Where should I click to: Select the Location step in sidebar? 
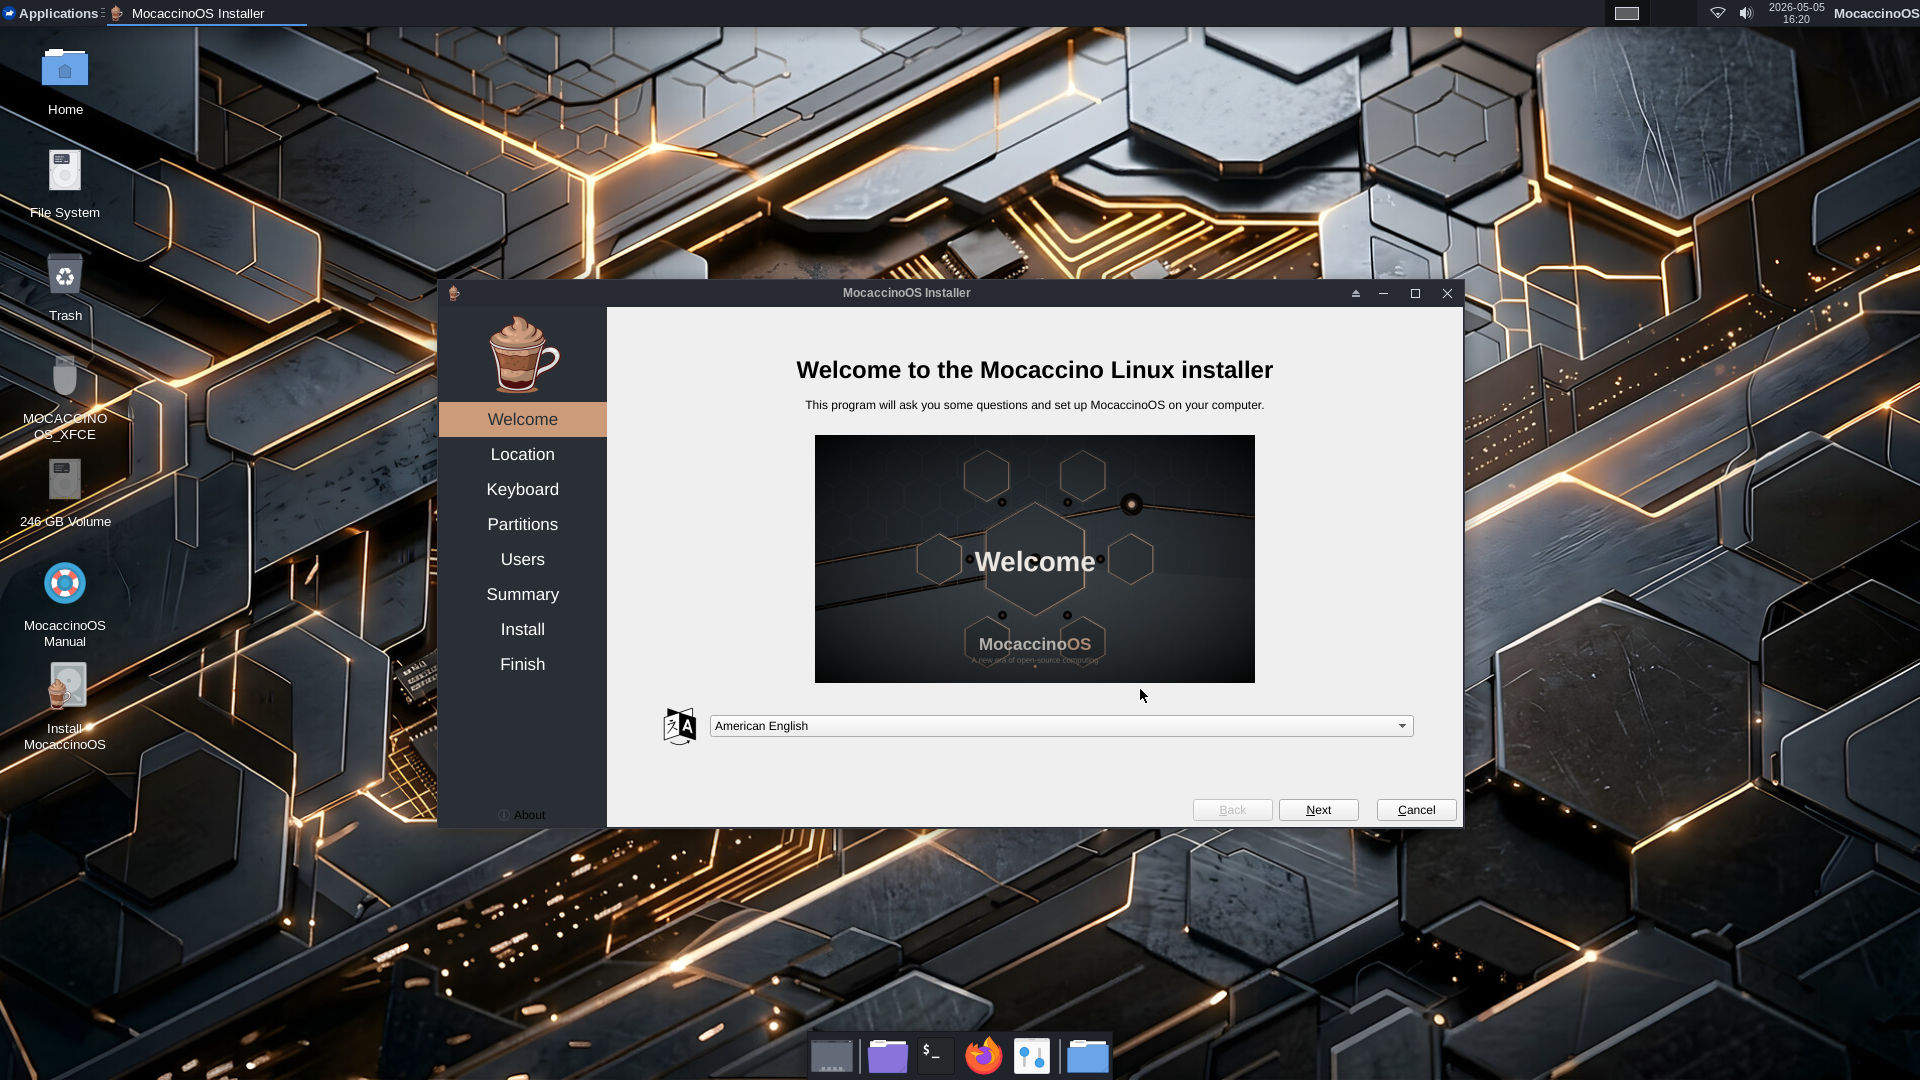pos(523,455)
